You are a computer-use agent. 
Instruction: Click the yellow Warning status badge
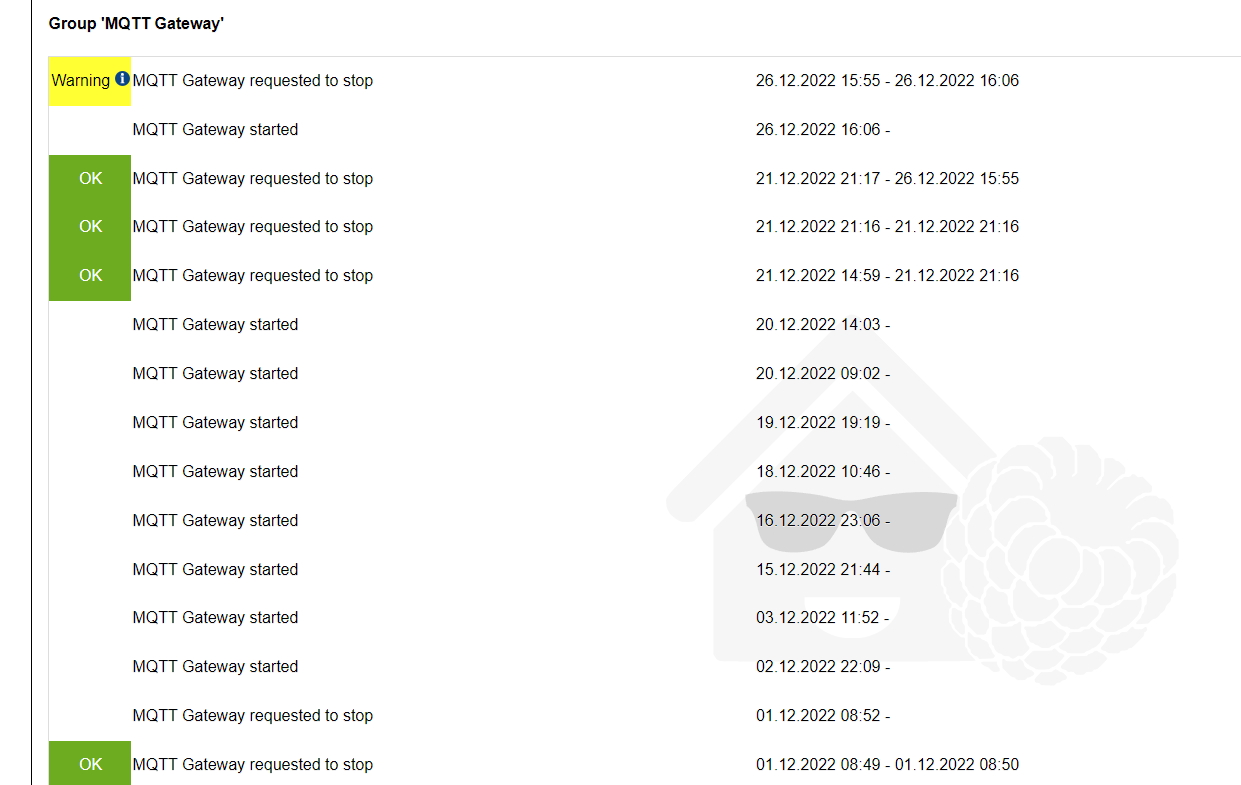[x=81, y=81]
